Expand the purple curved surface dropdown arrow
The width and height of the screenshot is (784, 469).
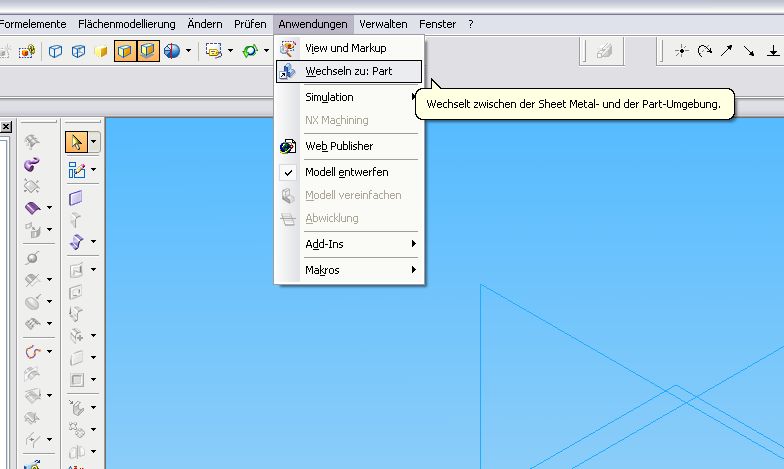[49, 208]
